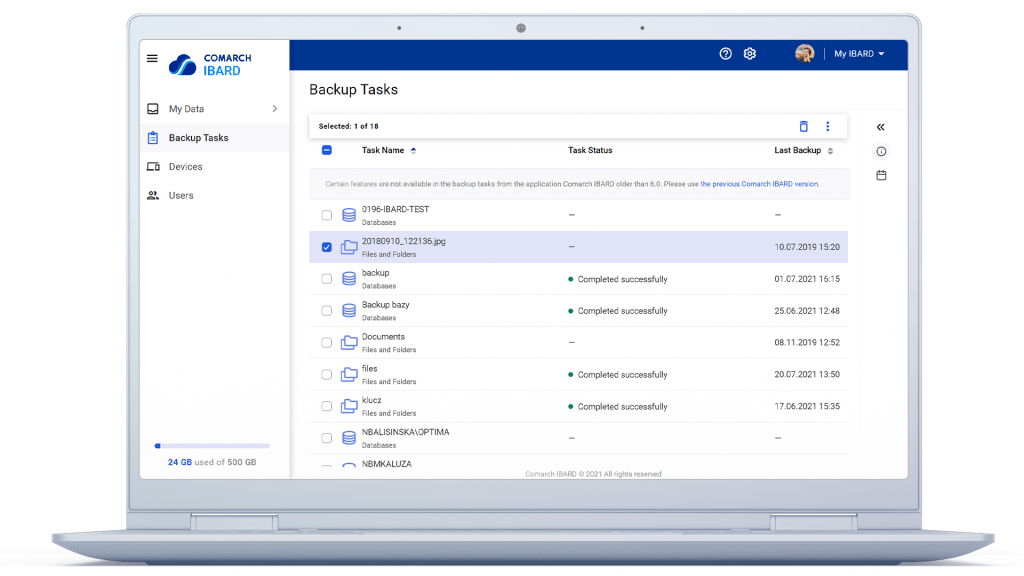Open the NBALISINSKA\OPTIMA task name
This screenshot has height=576, width=1024.
tap(406, 432)
